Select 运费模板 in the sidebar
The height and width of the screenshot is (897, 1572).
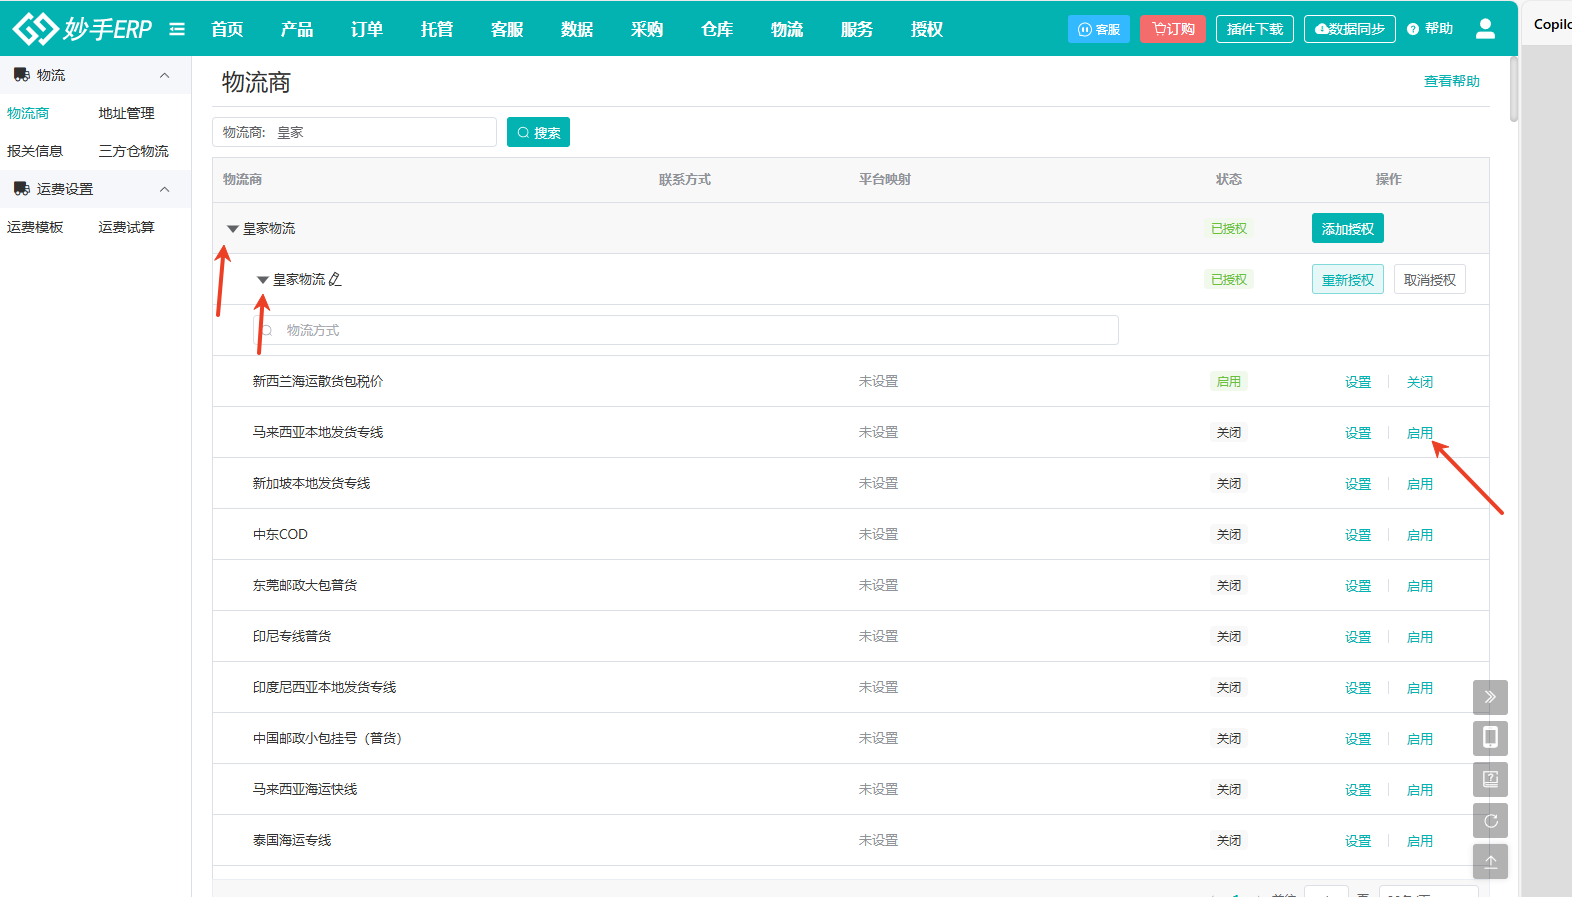tap(35, 227)
